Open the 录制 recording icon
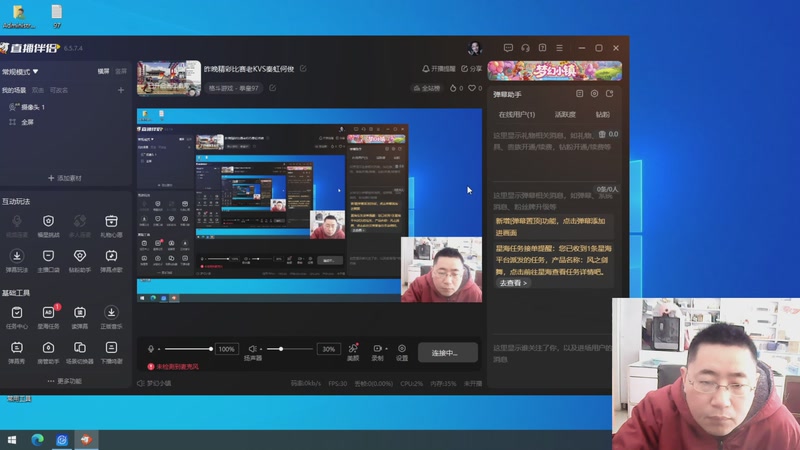Image resolution: width=800 pixels, height=450 pixels. (377, 348)
